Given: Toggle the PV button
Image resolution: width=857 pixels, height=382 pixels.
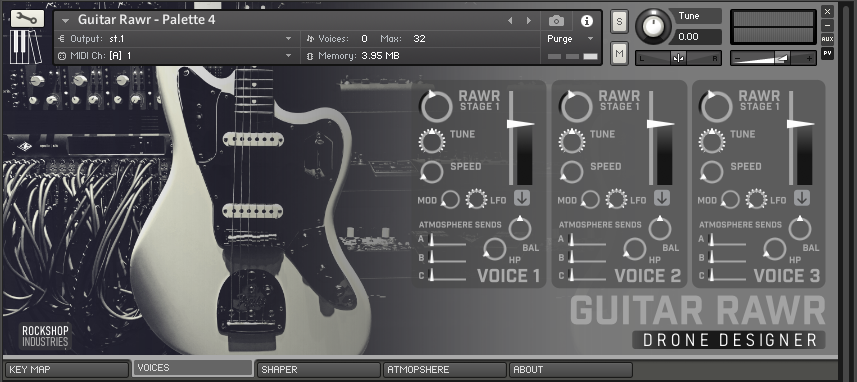Looking at the screenshot, I should (x=827, y=53).
